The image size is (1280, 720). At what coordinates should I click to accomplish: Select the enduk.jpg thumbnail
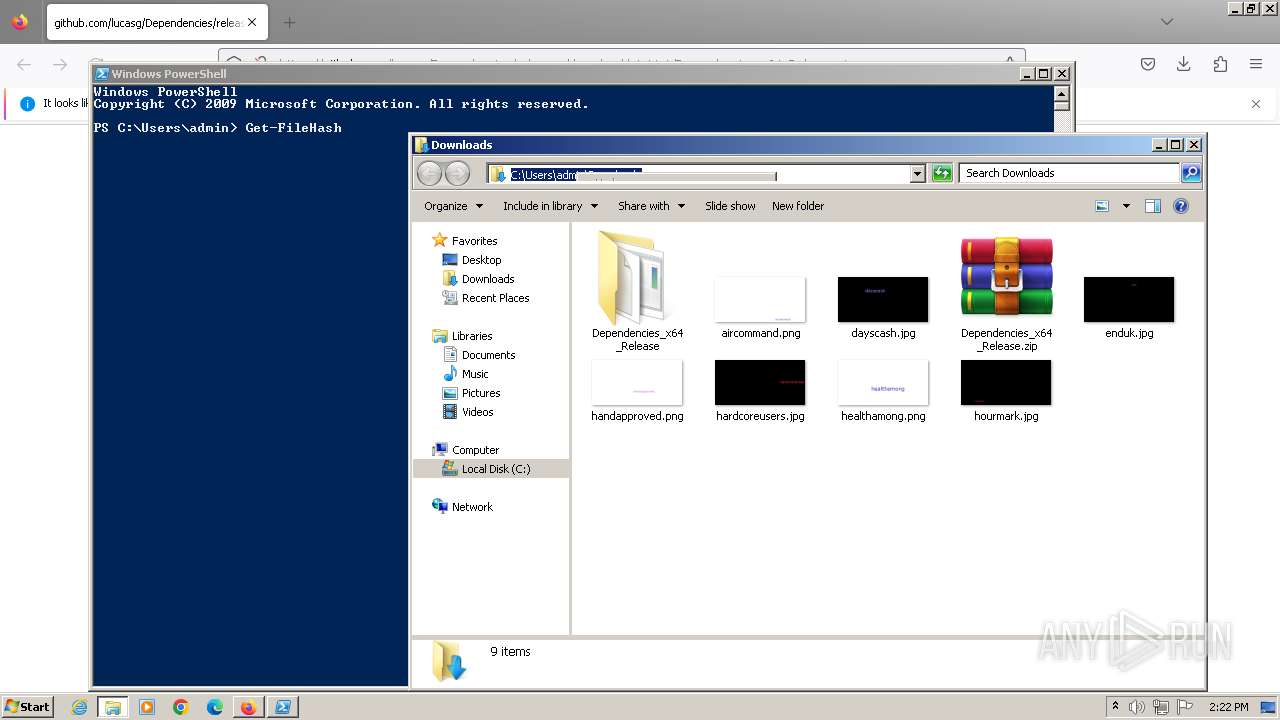(1129, 308)
